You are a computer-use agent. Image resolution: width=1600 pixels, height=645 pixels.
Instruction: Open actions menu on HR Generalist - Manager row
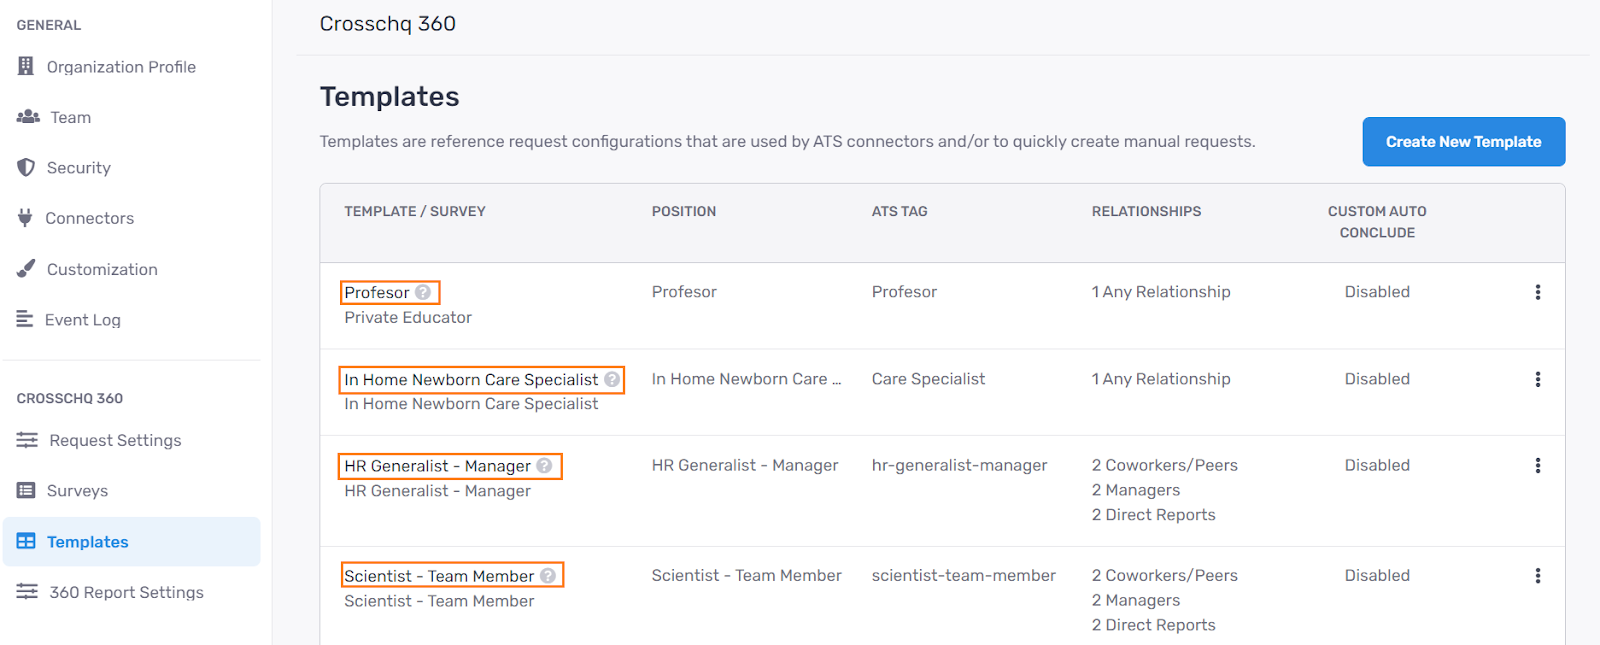1538,465
